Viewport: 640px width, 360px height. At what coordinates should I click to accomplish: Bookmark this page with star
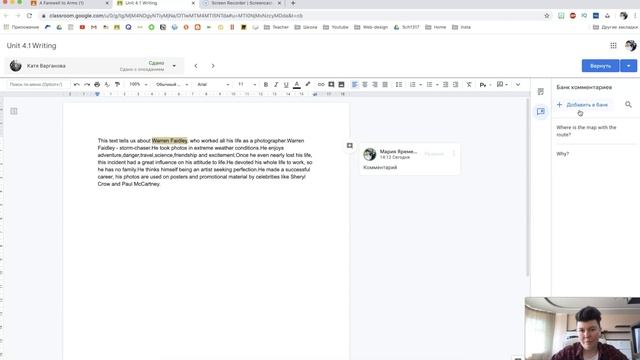(x=547, y=16)
